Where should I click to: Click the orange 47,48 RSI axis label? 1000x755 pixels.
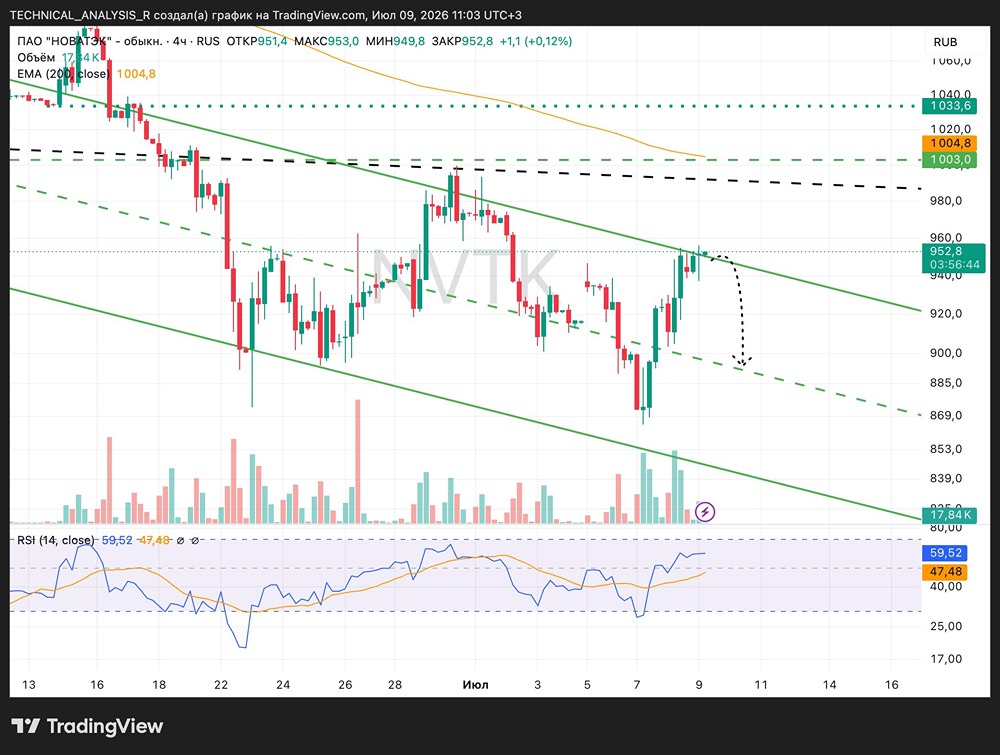pyautogui.click(x=945, y=571)
